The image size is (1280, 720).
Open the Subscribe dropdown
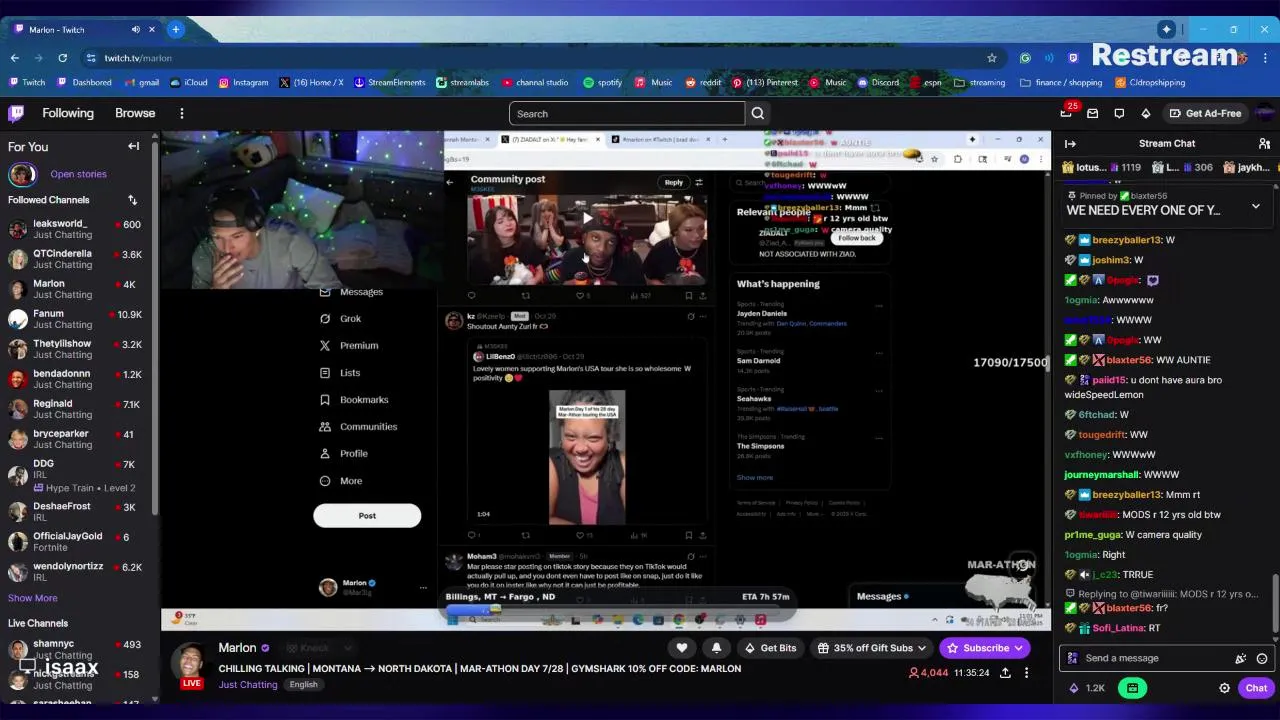[985, 648]
